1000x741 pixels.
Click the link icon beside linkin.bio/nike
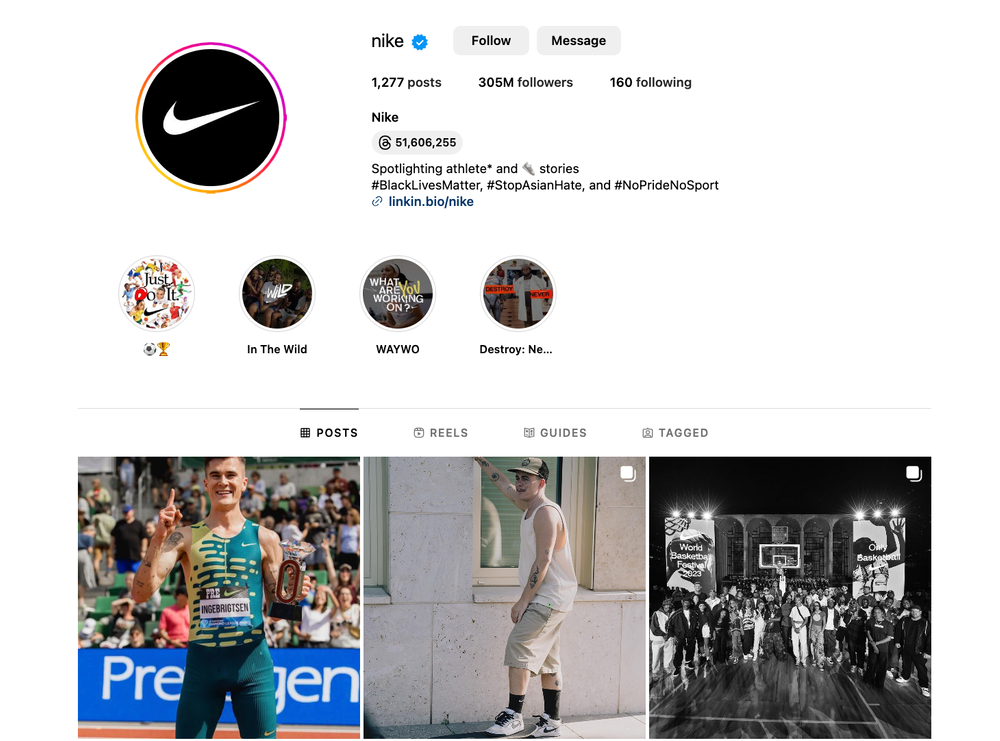coord(377,202)
